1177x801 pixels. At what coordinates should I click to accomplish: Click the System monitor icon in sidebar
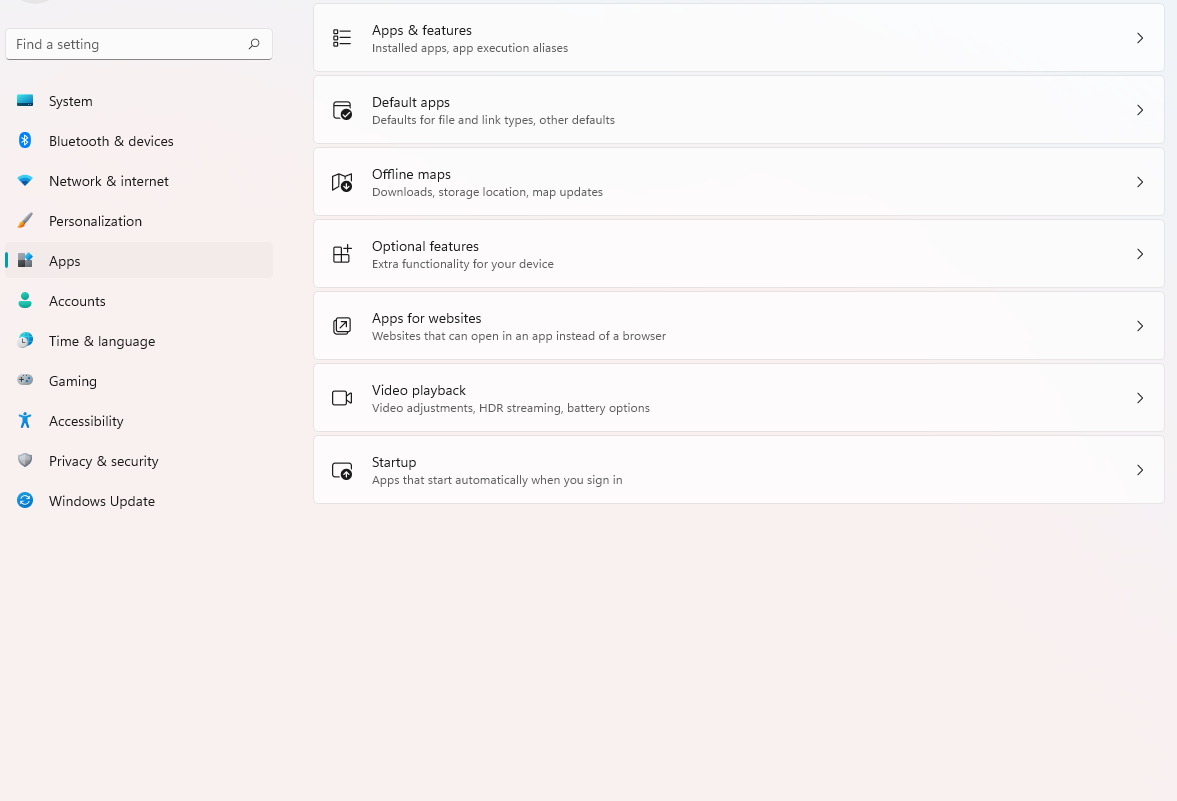pyautogui.click(x=25, y=101)
